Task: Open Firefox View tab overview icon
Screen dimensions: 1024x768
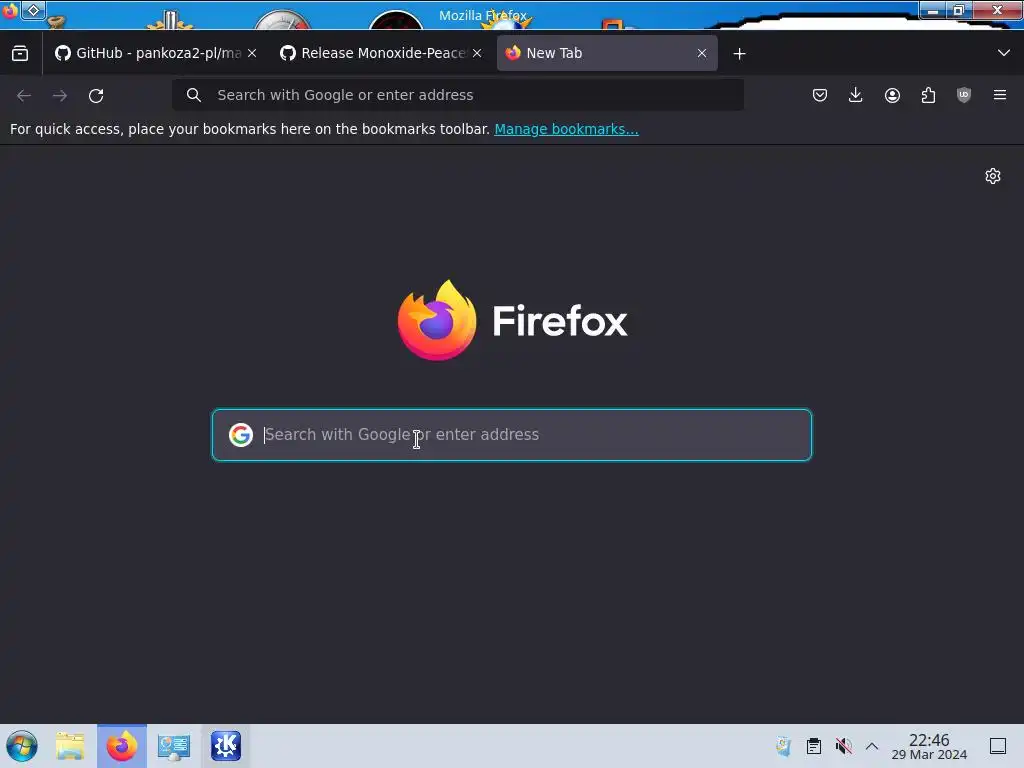Action: tap(20, 53)
